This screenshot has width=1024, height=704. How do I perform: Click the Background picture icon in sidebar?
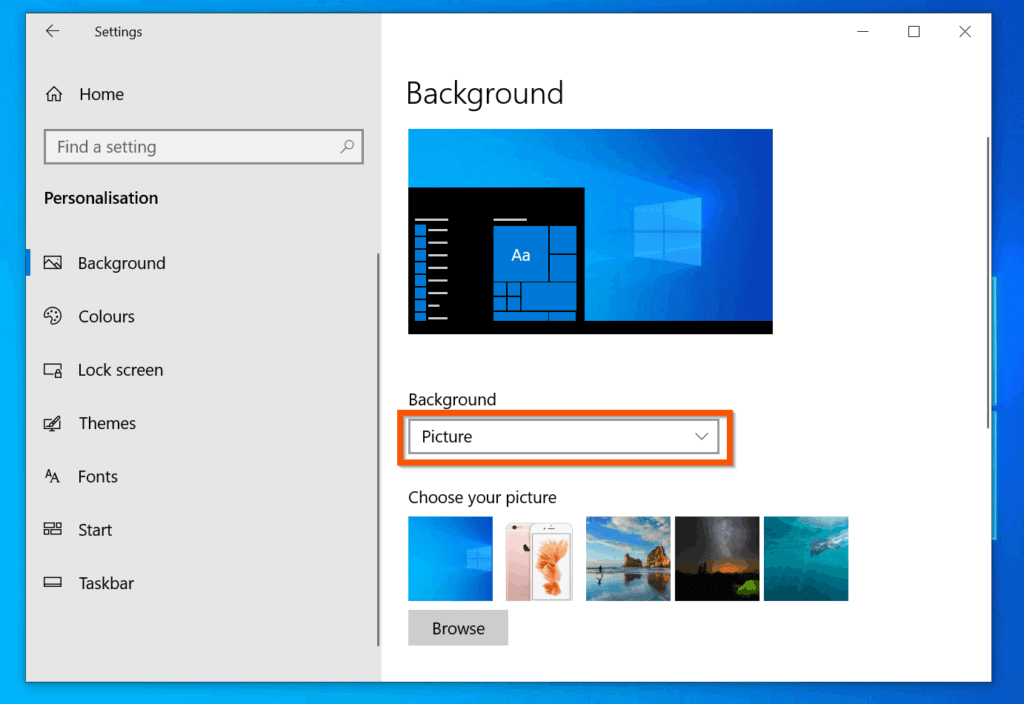[x=53, y=263]
